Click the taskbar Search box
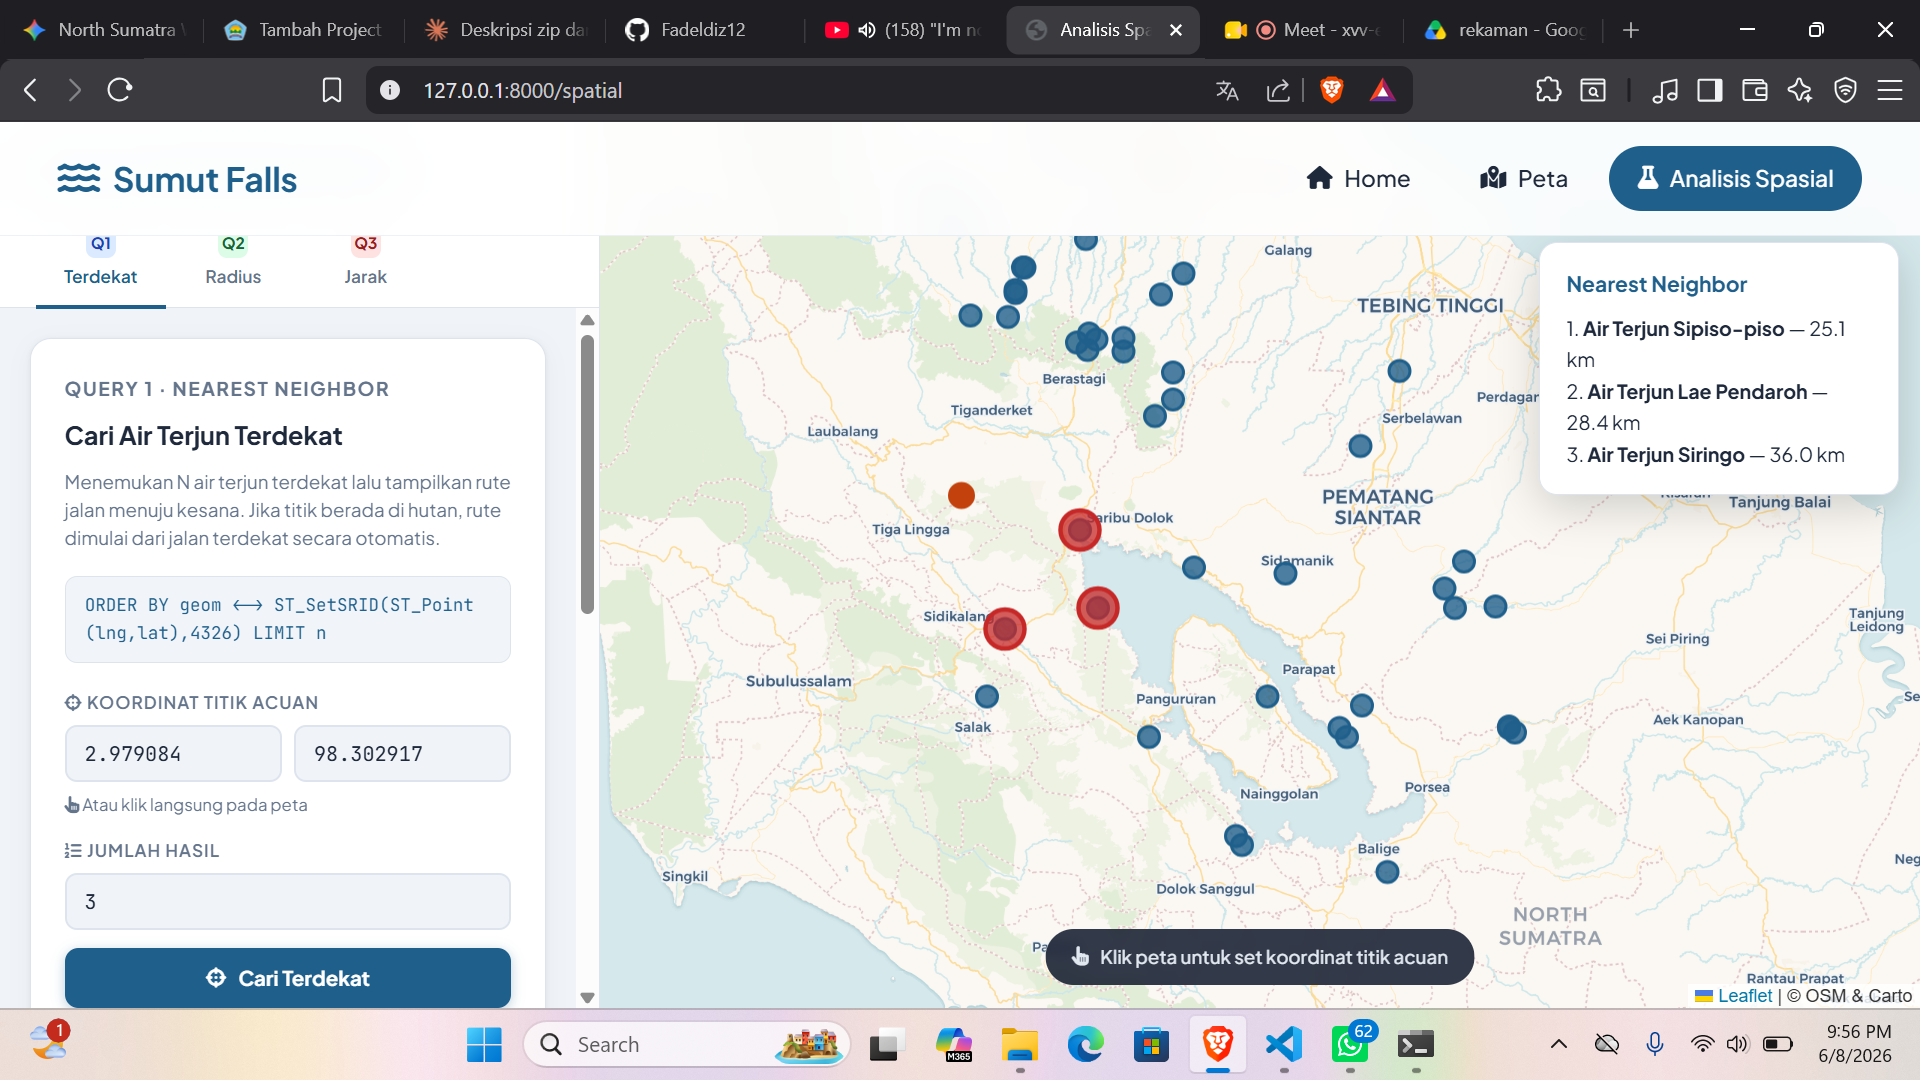1920x1080 pixels. click(x=687, y=1045)
